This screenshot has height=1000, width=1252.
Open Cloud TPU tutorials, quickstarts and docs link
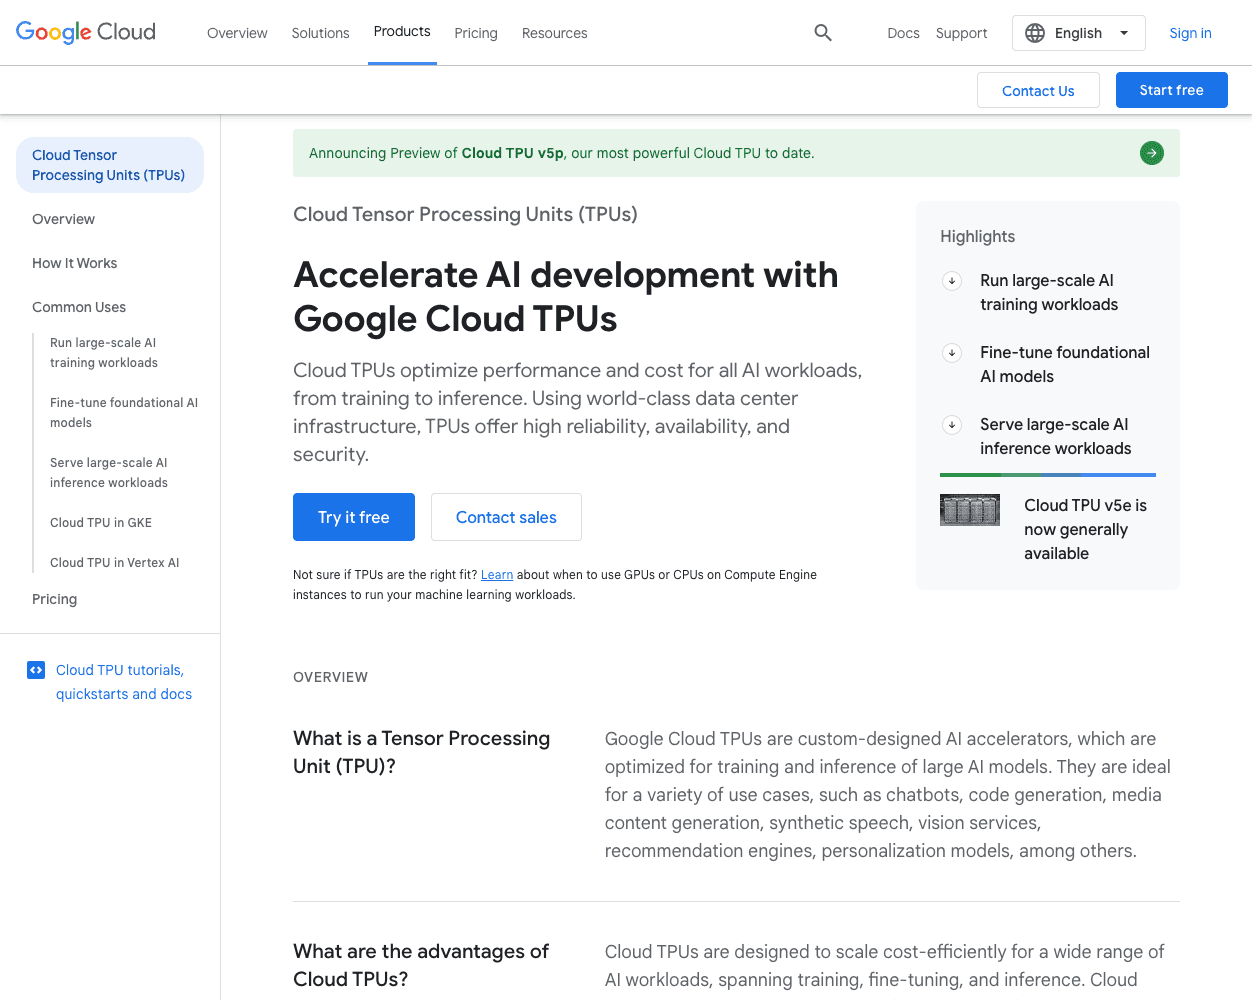124,682
